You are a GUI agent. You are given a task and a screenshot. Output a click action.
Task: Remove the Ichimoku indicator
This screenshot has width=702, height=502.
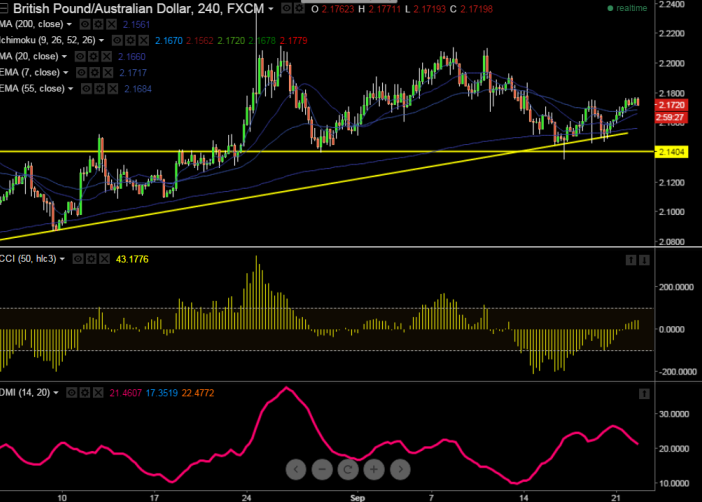tap(143, 40)
